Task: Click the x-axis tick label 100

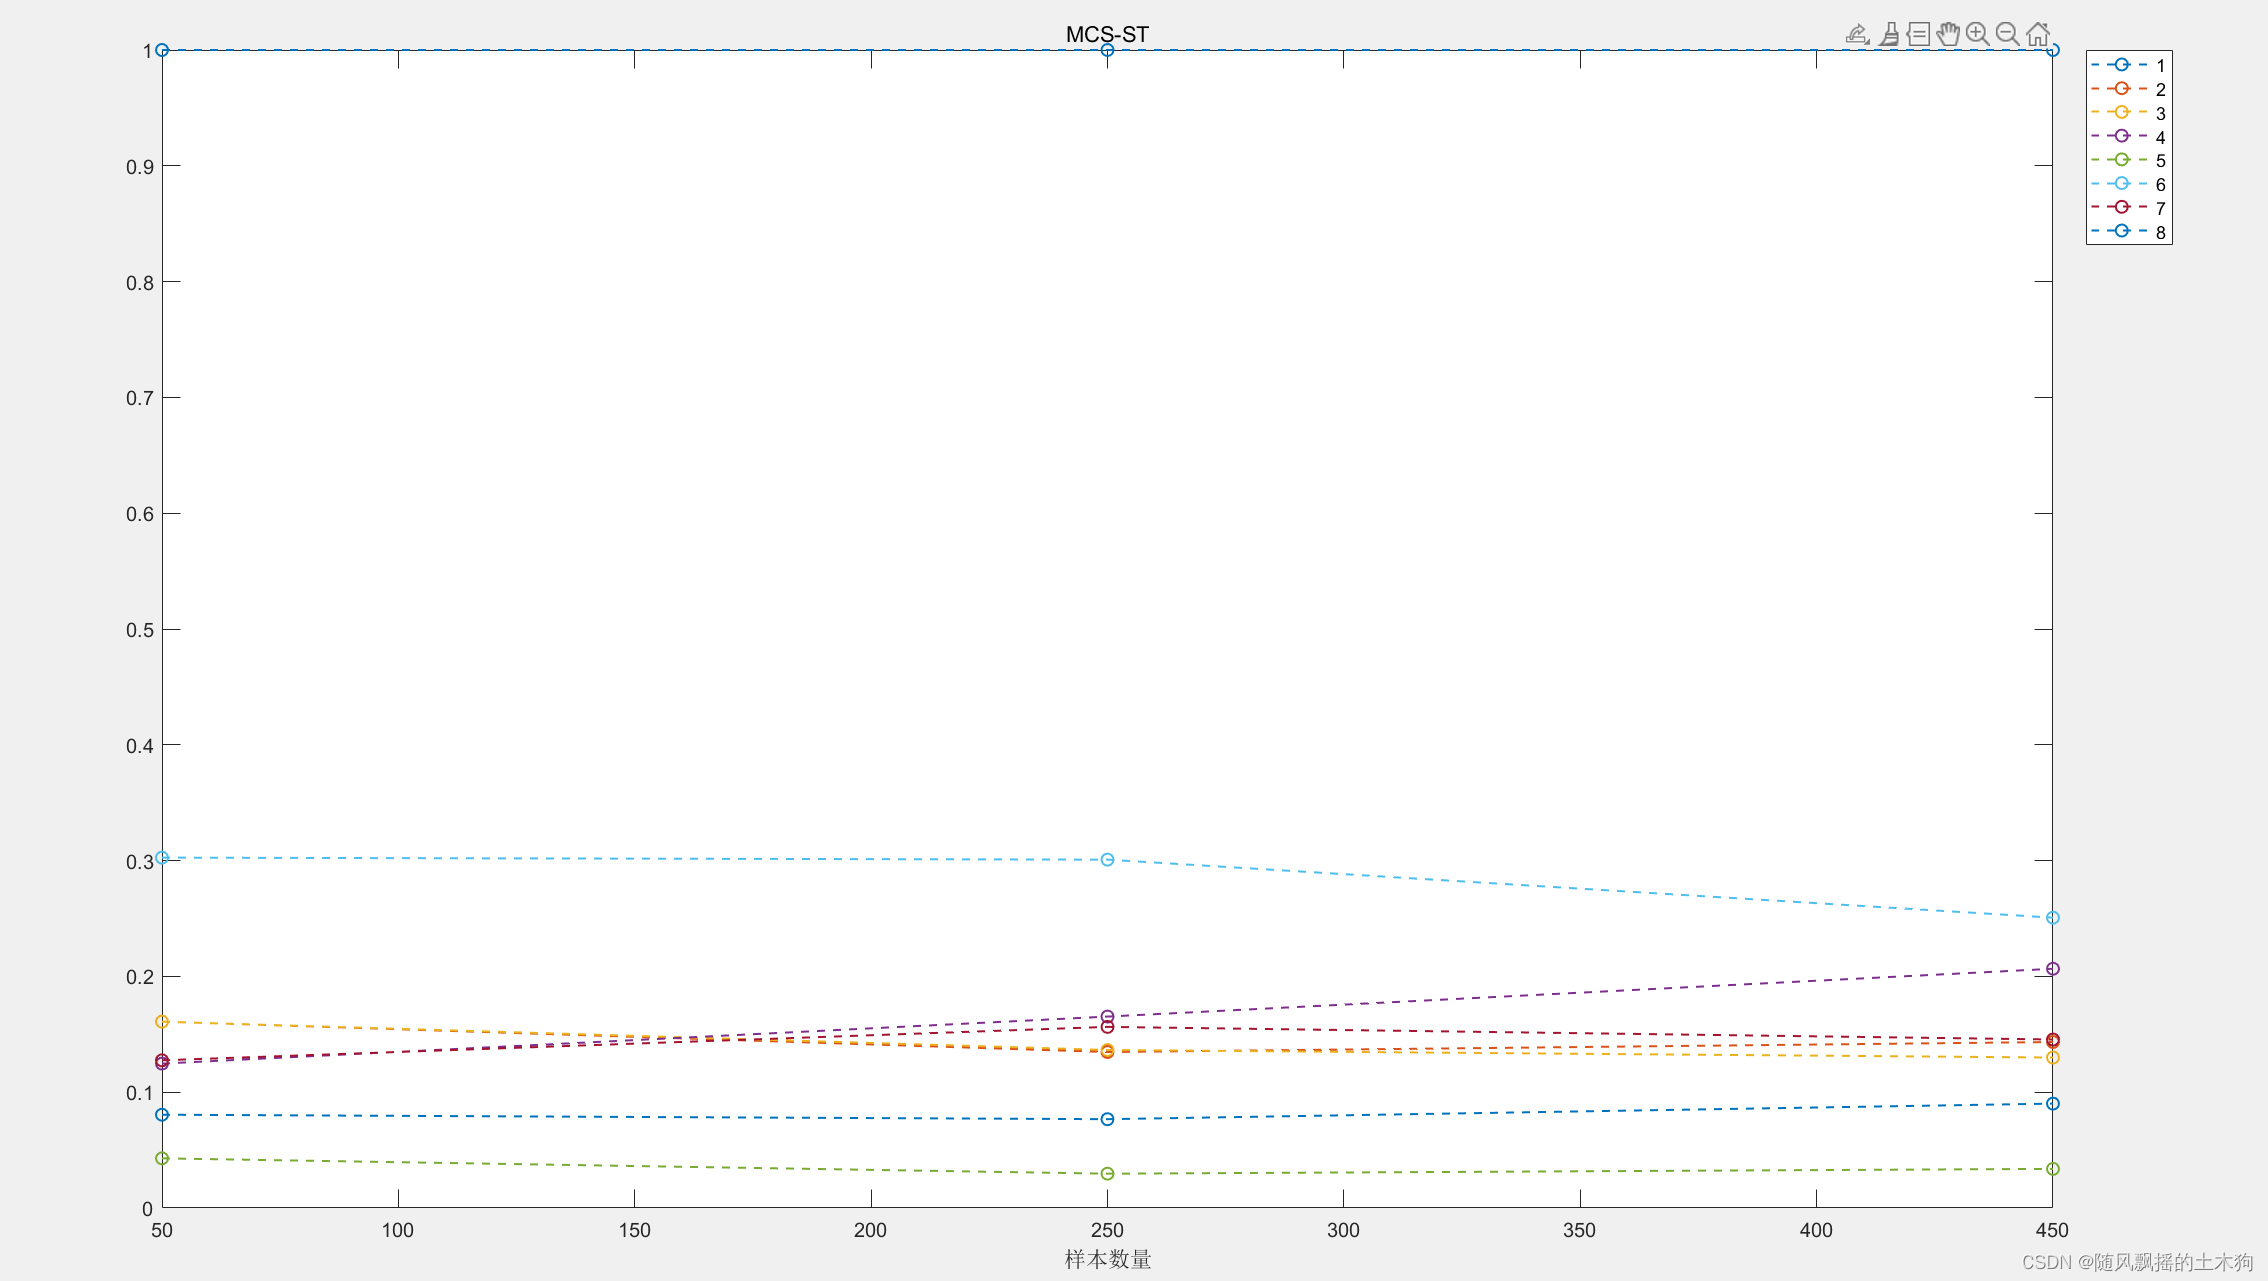Action: (x=398, y=1231)
